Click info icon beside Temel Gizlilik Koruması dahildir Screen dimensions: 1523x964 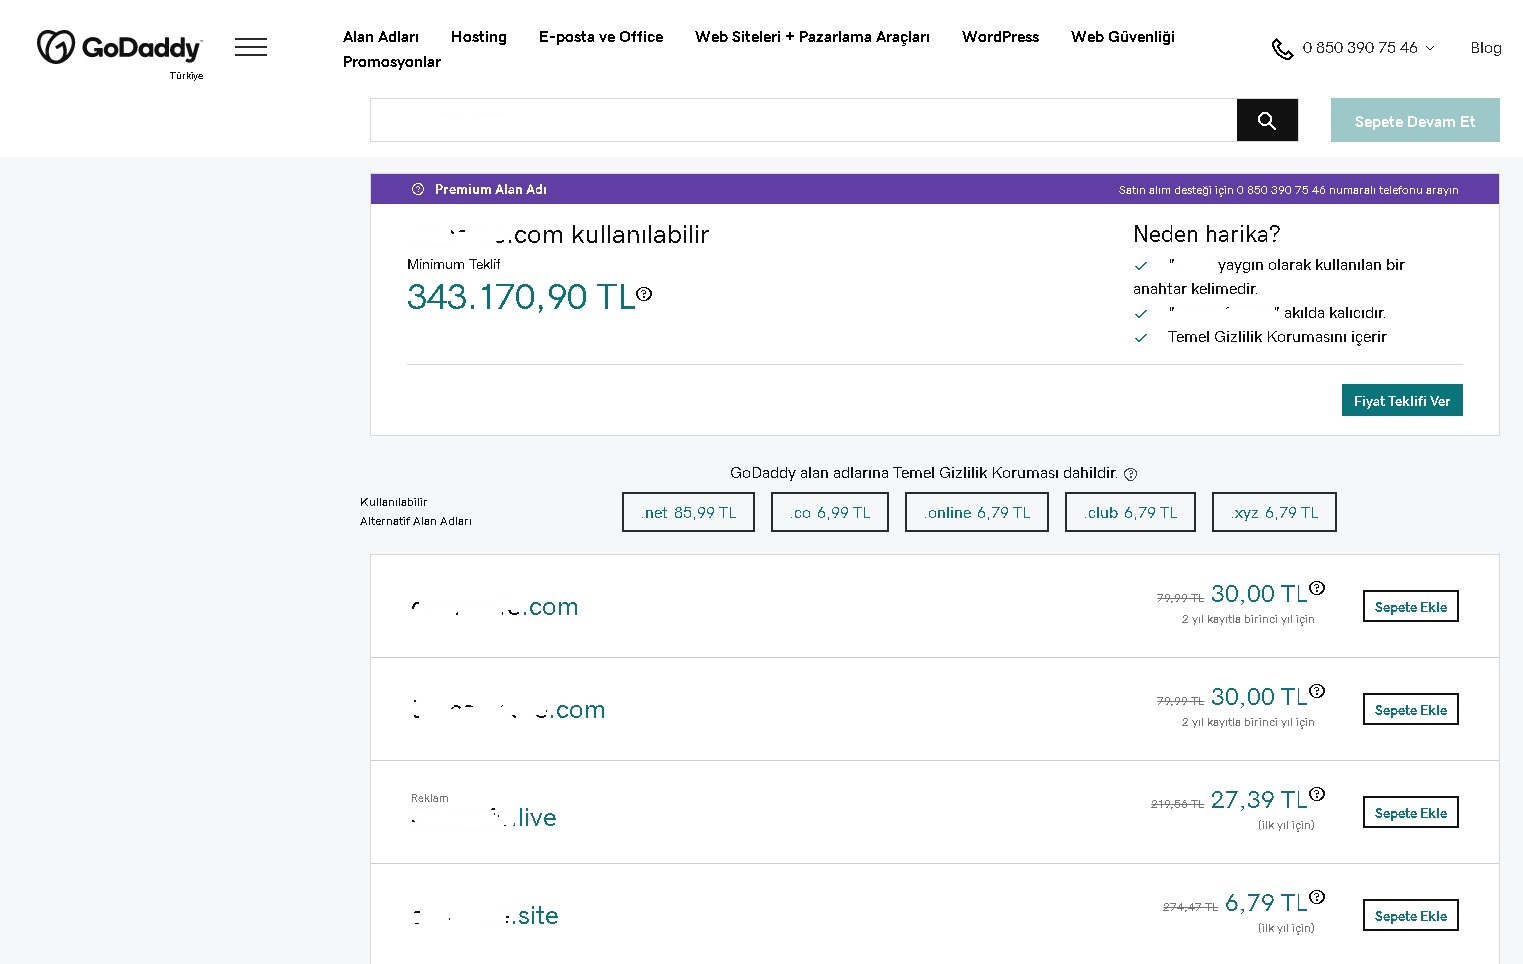click(x=1130, y=474)
